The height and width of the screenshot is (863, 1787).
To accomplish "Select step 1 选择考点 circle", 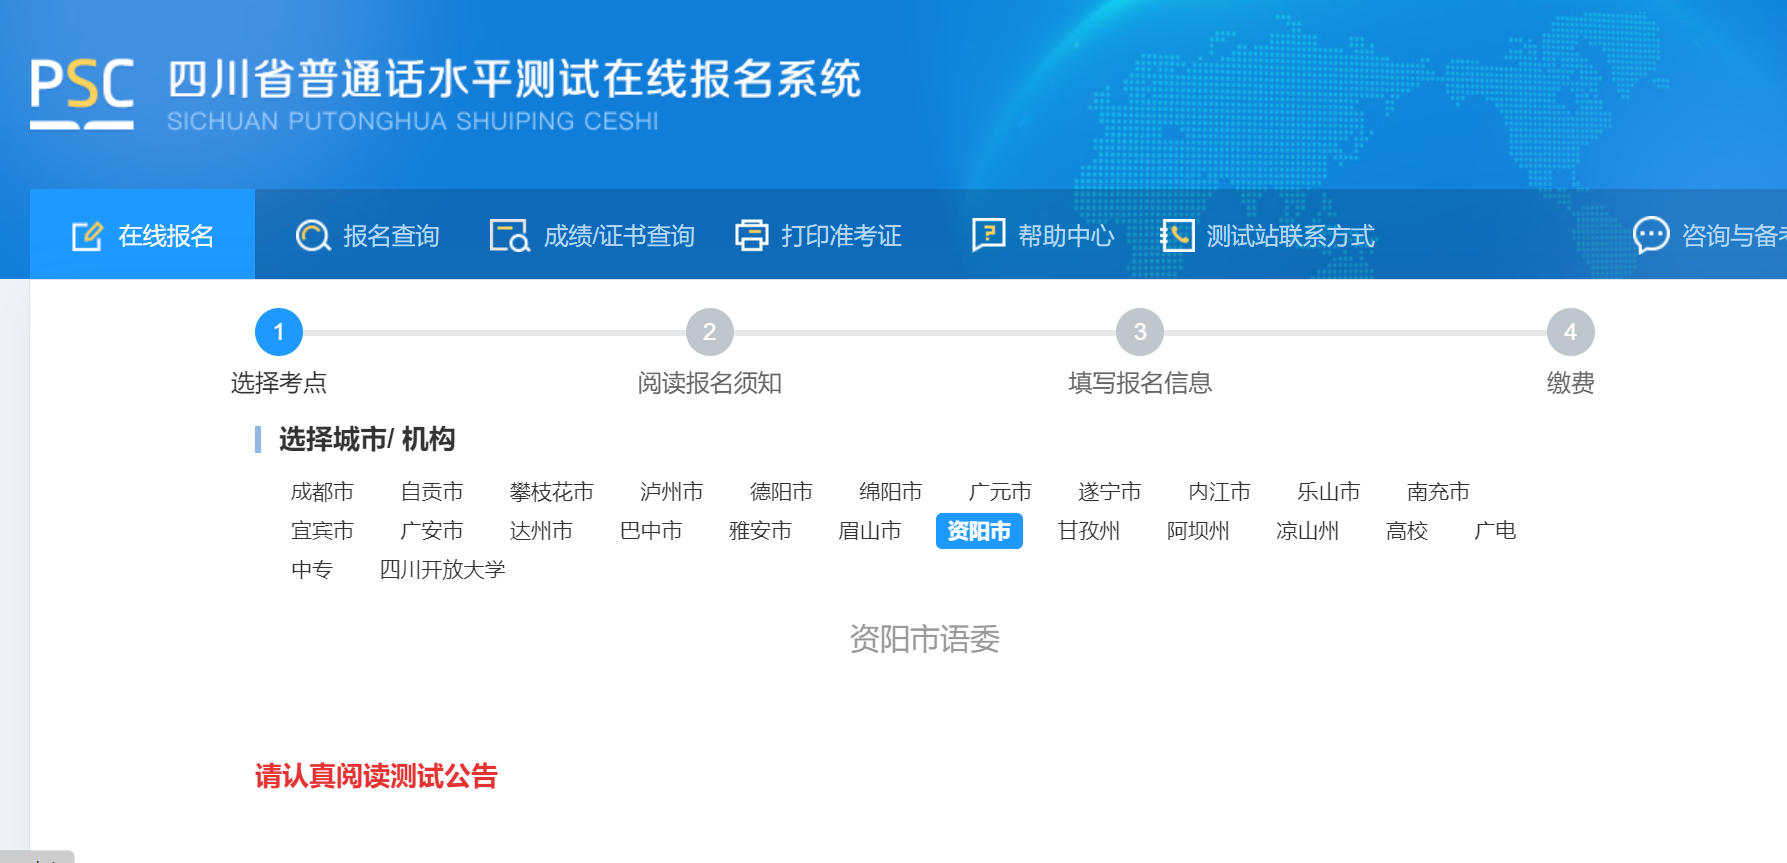I will click(x=279, y=332).
